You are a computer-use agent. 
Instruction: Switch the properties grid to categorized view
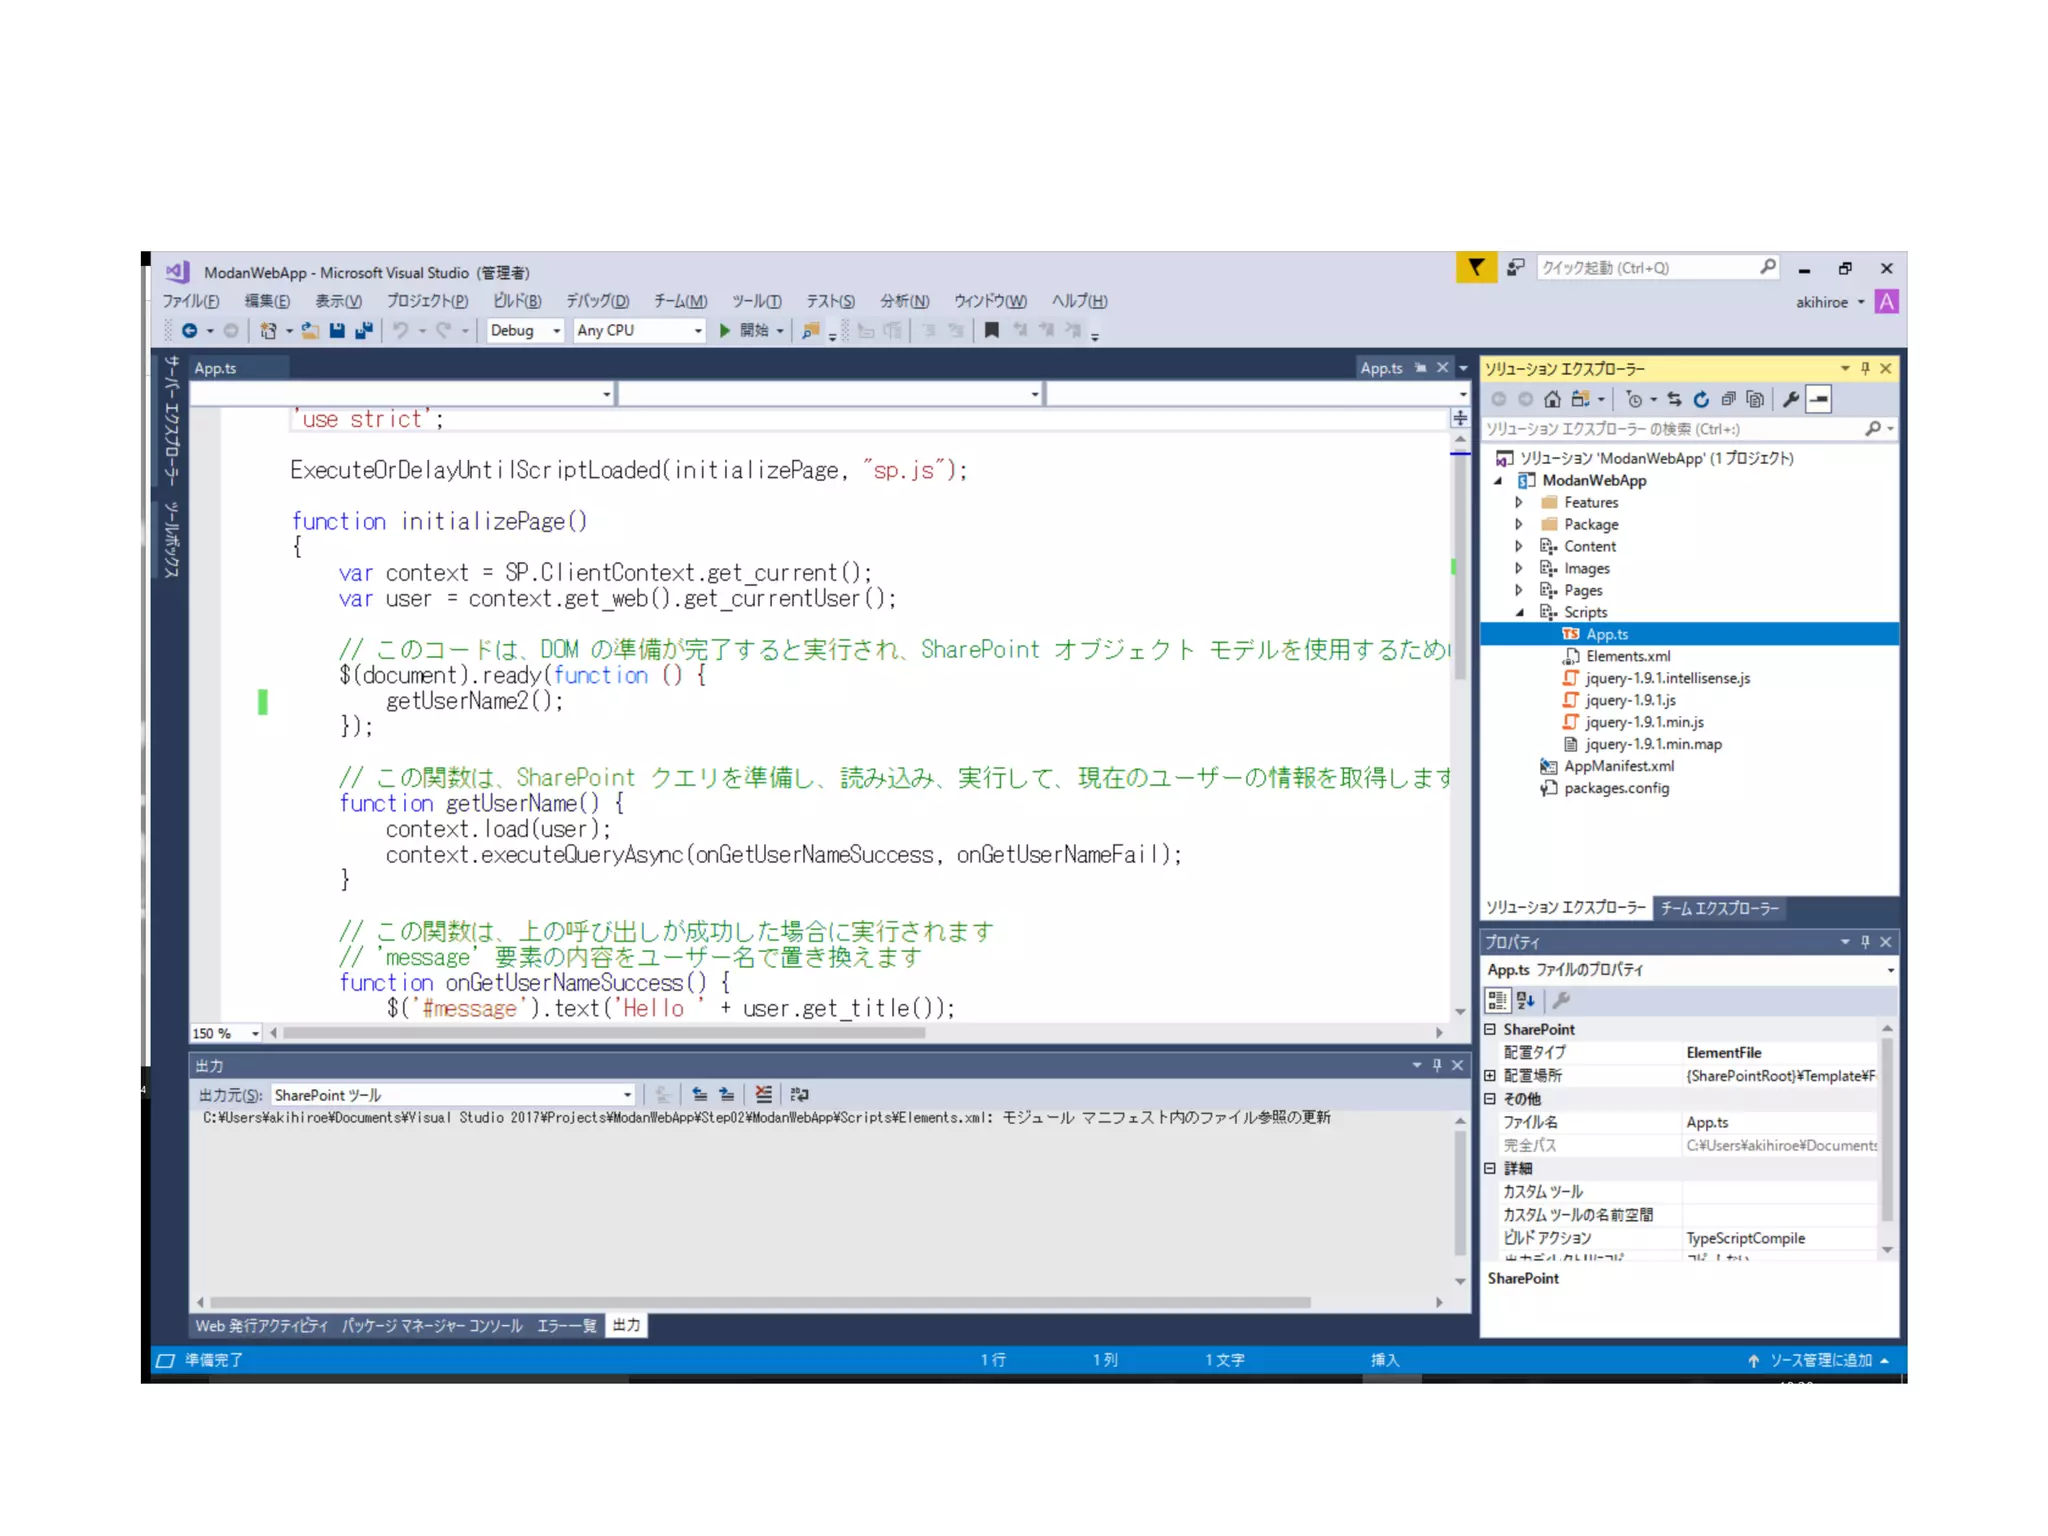point(1497,1000)
